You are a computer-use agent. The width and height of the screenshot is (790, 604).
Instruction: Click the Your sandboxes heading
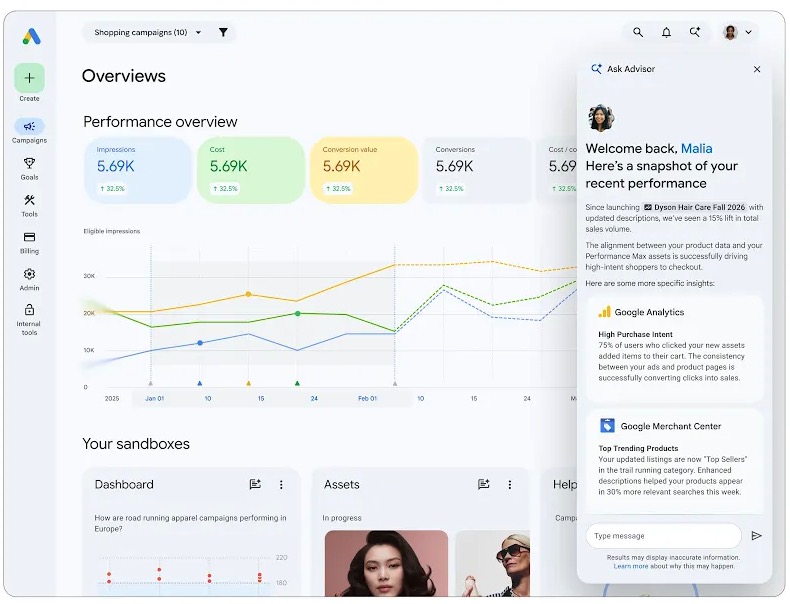point(136,443)
